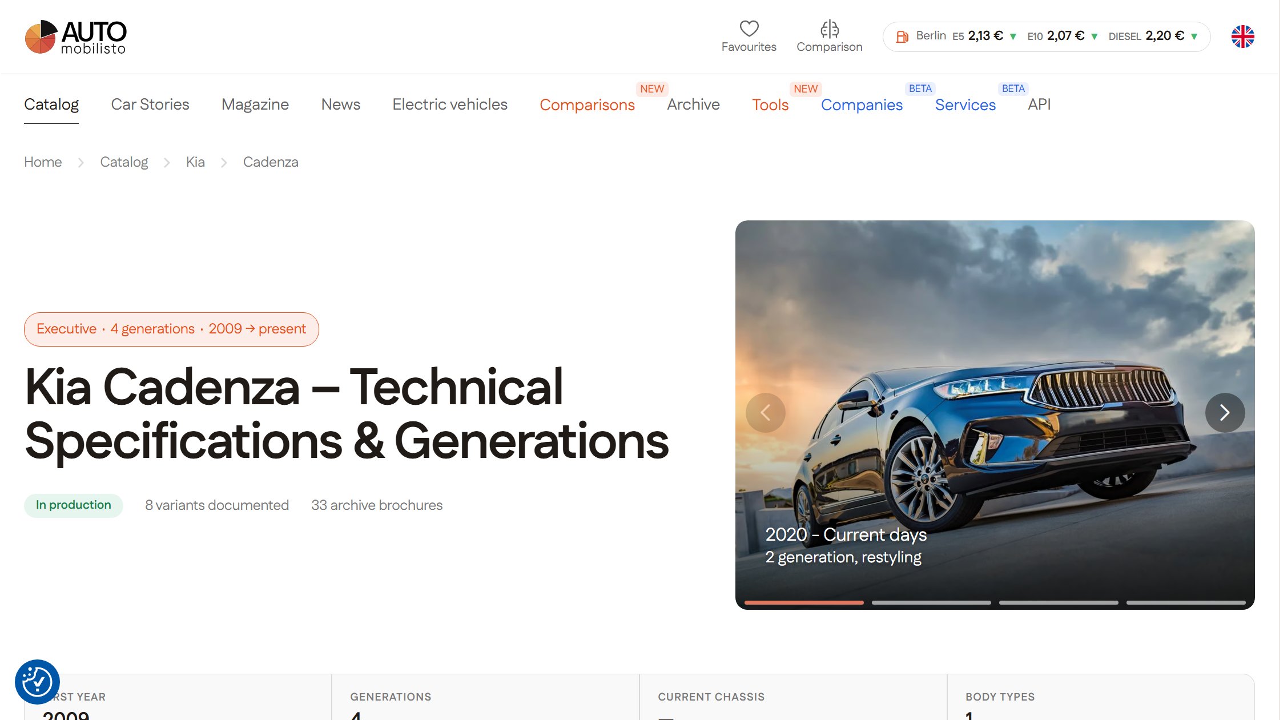Click the Executive generations tag
The height and width of the screenshot is (720, 1280).
[x=171, y=329]
